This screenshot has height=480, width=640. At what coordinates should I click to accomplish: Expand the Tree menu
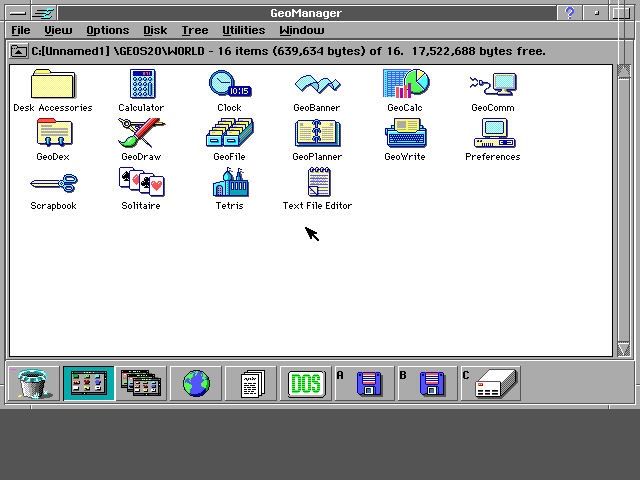(194, 31)
